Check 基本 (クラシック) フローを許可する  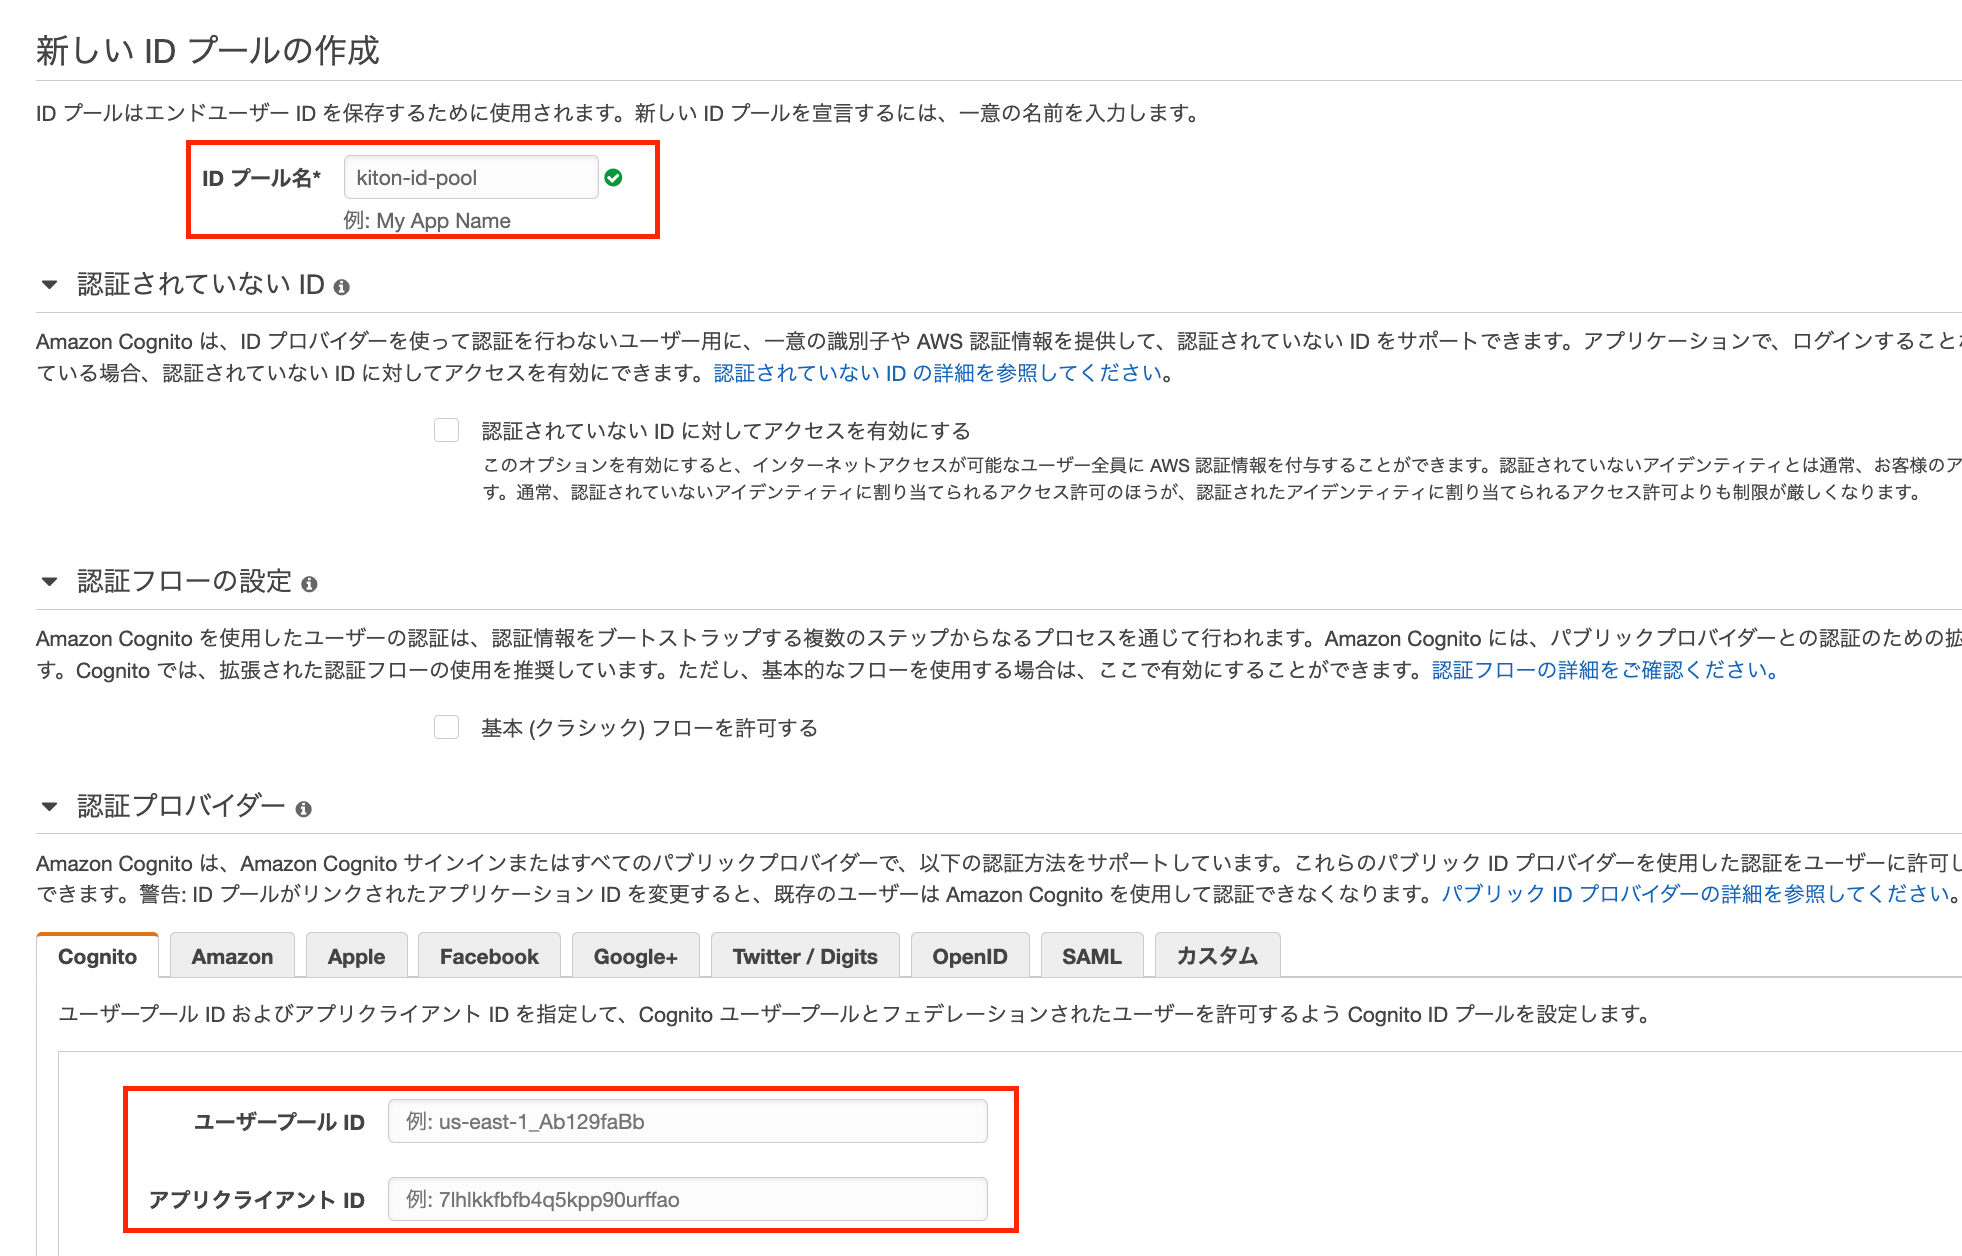(x=447, y=727)
